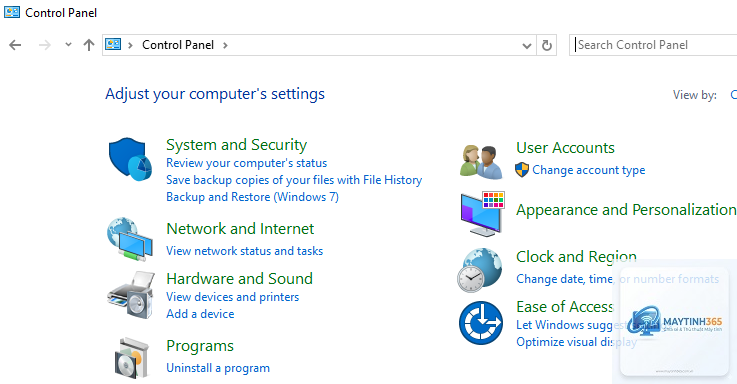Open the Programs category heading
Viewport: 737px width, 384px height.
[x=200, y=346]
